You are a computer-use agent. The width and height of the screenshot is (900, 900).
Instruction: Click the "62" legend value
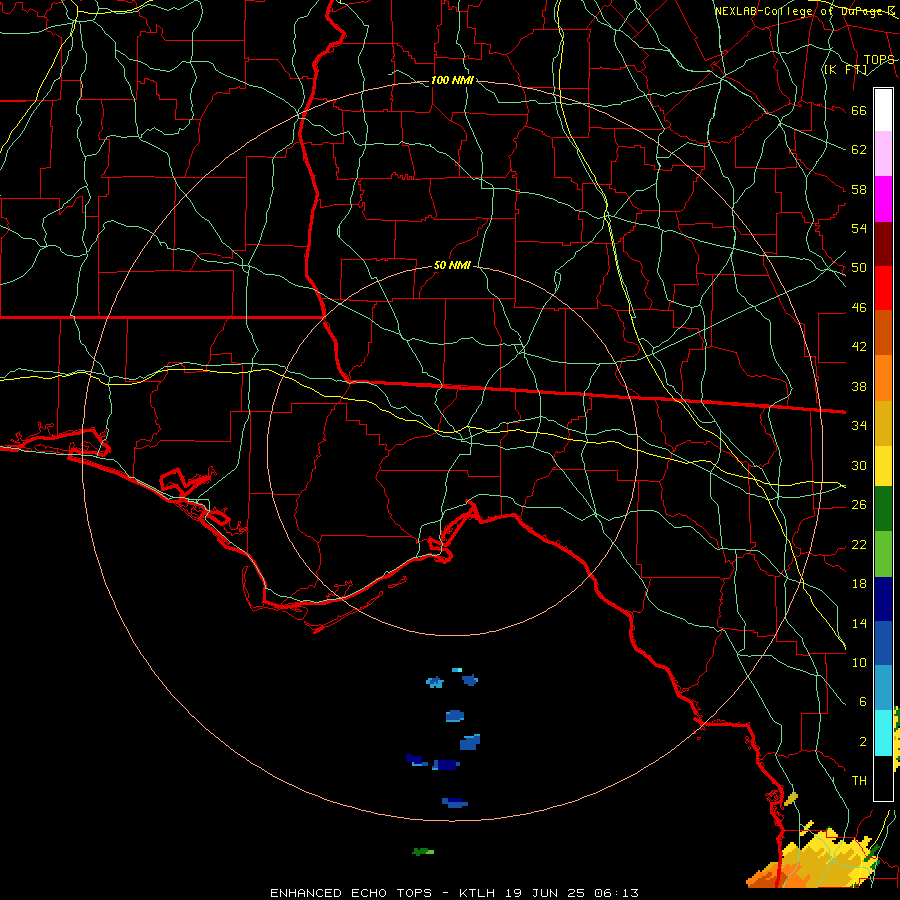(859, 150)
